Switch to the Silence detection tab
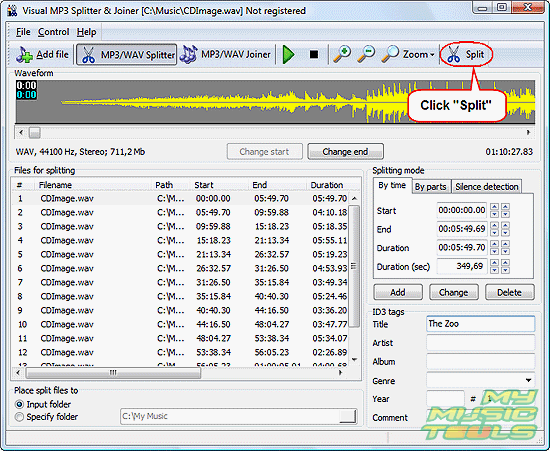The width and height of the screenshot is (550, 451). 487,187
